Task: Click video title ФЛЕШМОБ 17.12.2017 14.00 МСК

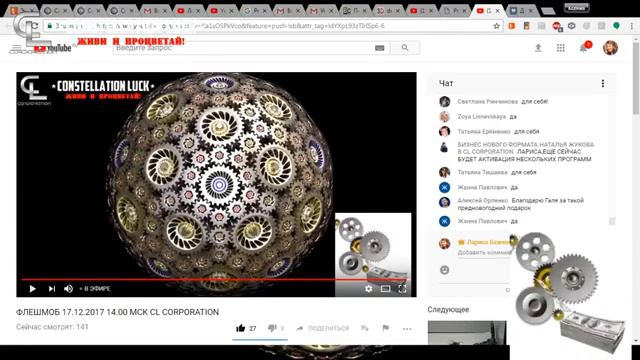Action: [118, 312]
